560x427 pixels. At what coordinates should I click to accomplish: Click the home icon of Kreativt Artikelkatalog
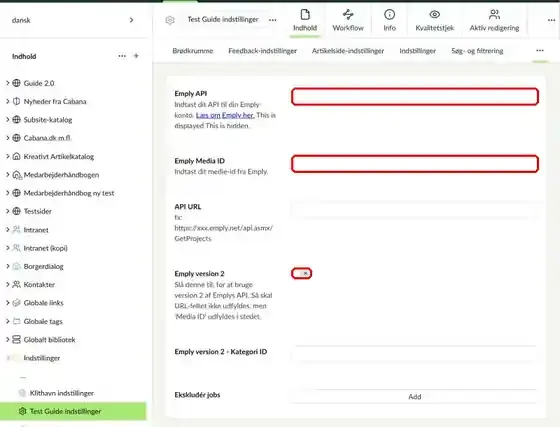[x=16, y=156]
